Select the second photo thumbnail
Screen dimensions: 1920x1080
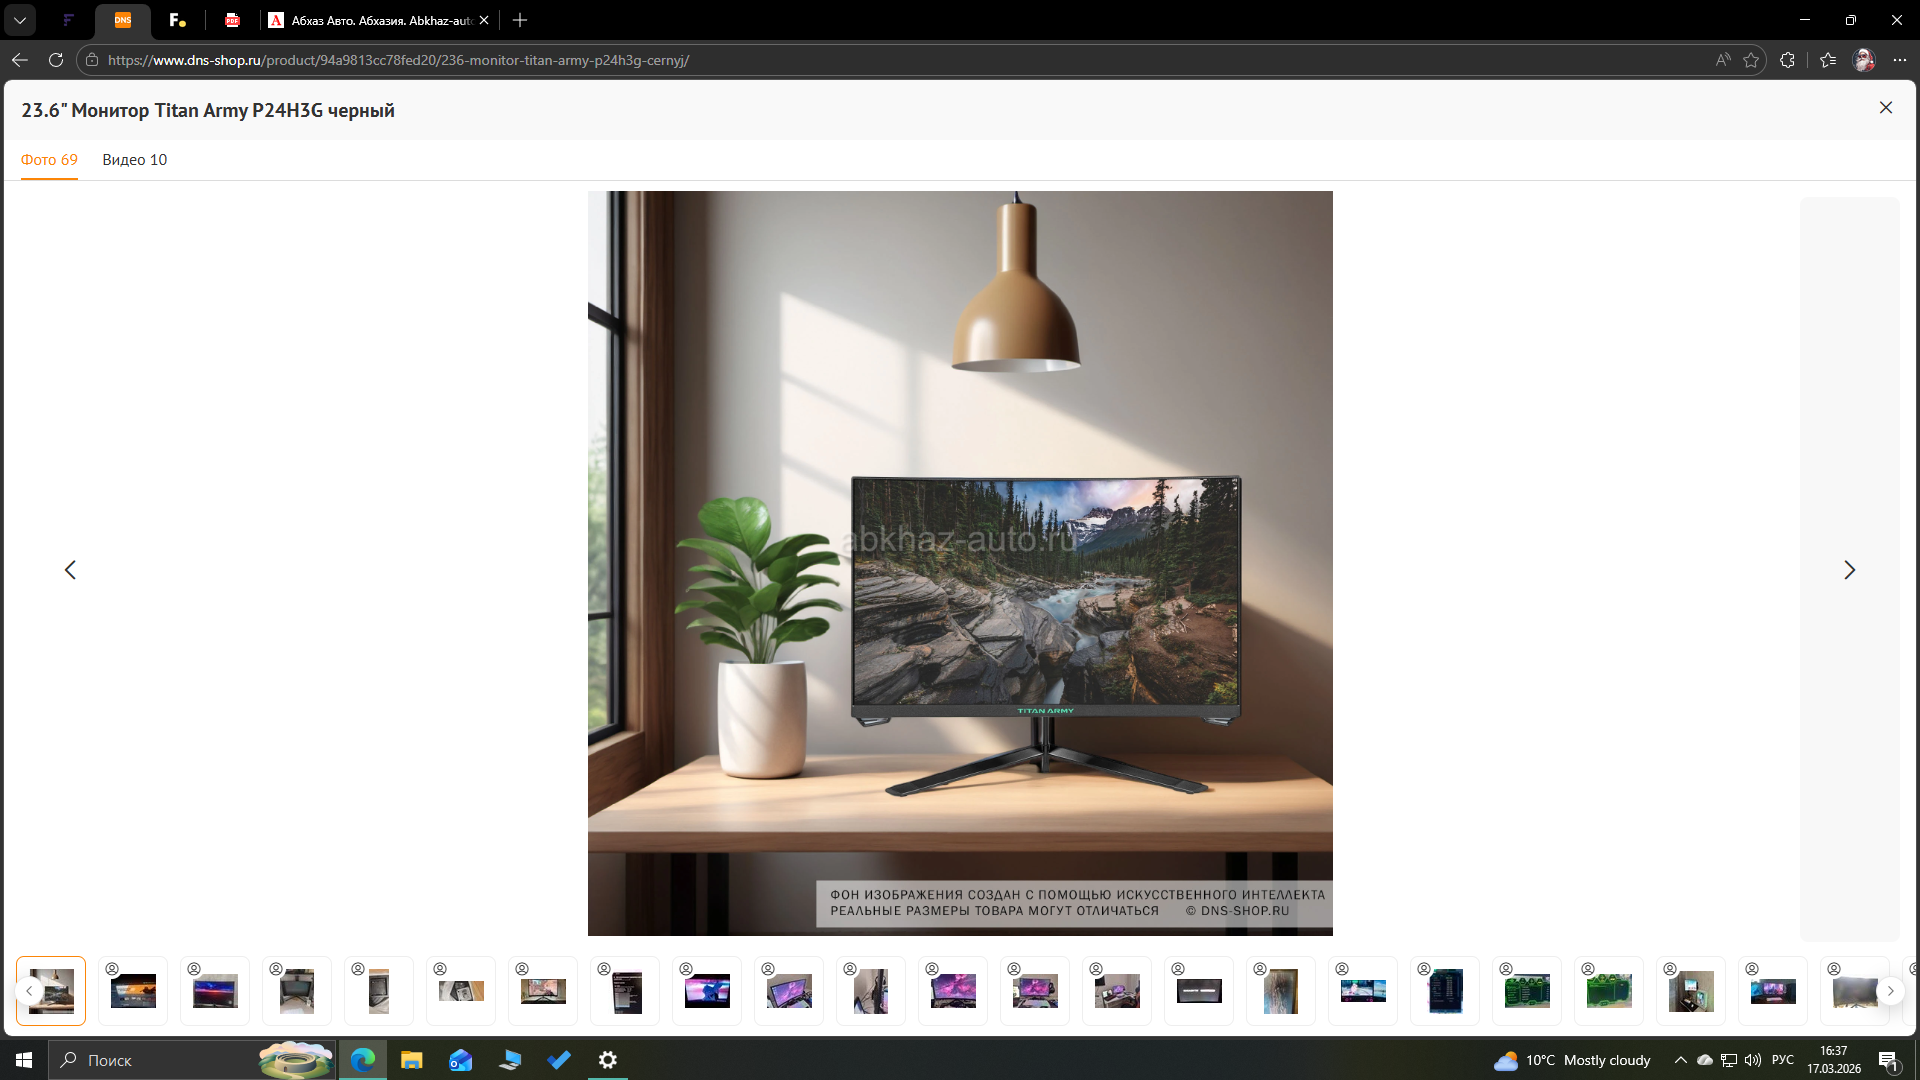tap(133, 991)
